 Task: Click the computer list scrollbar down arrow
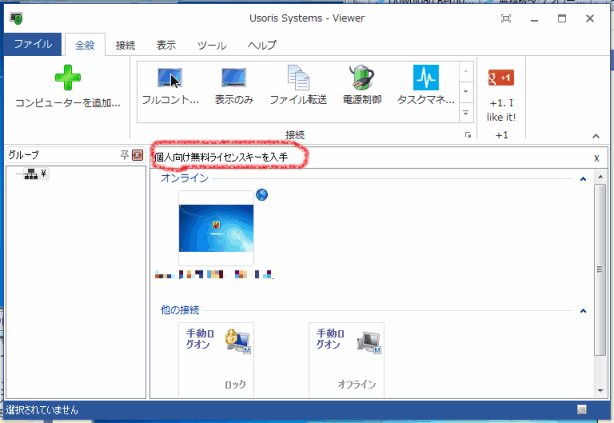point(600,390)
